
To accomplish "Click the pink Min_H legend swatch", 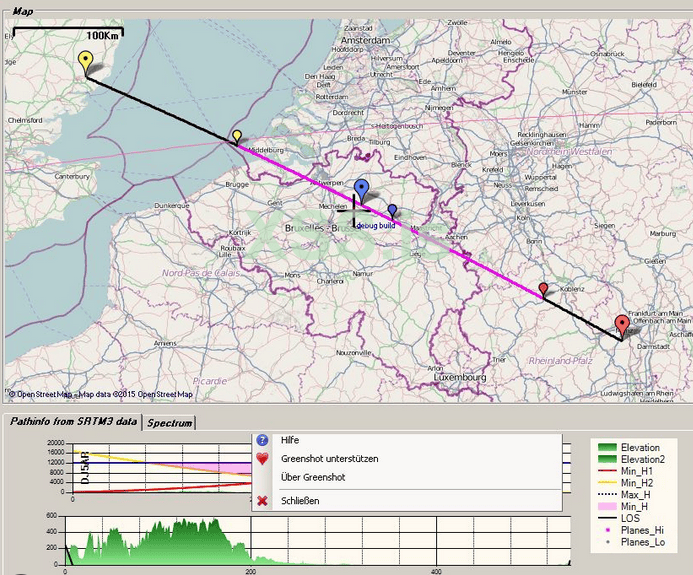I will point(607,506).
